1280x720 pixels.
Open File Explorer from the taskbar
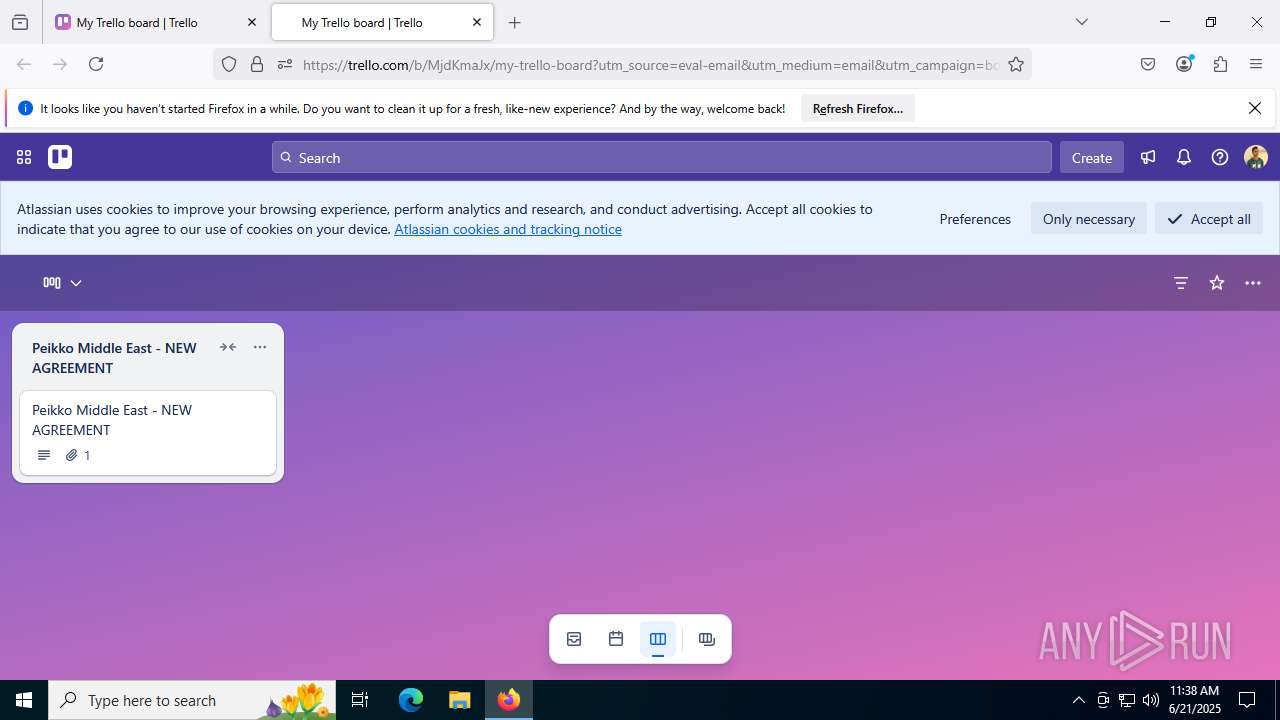[459, 700]
